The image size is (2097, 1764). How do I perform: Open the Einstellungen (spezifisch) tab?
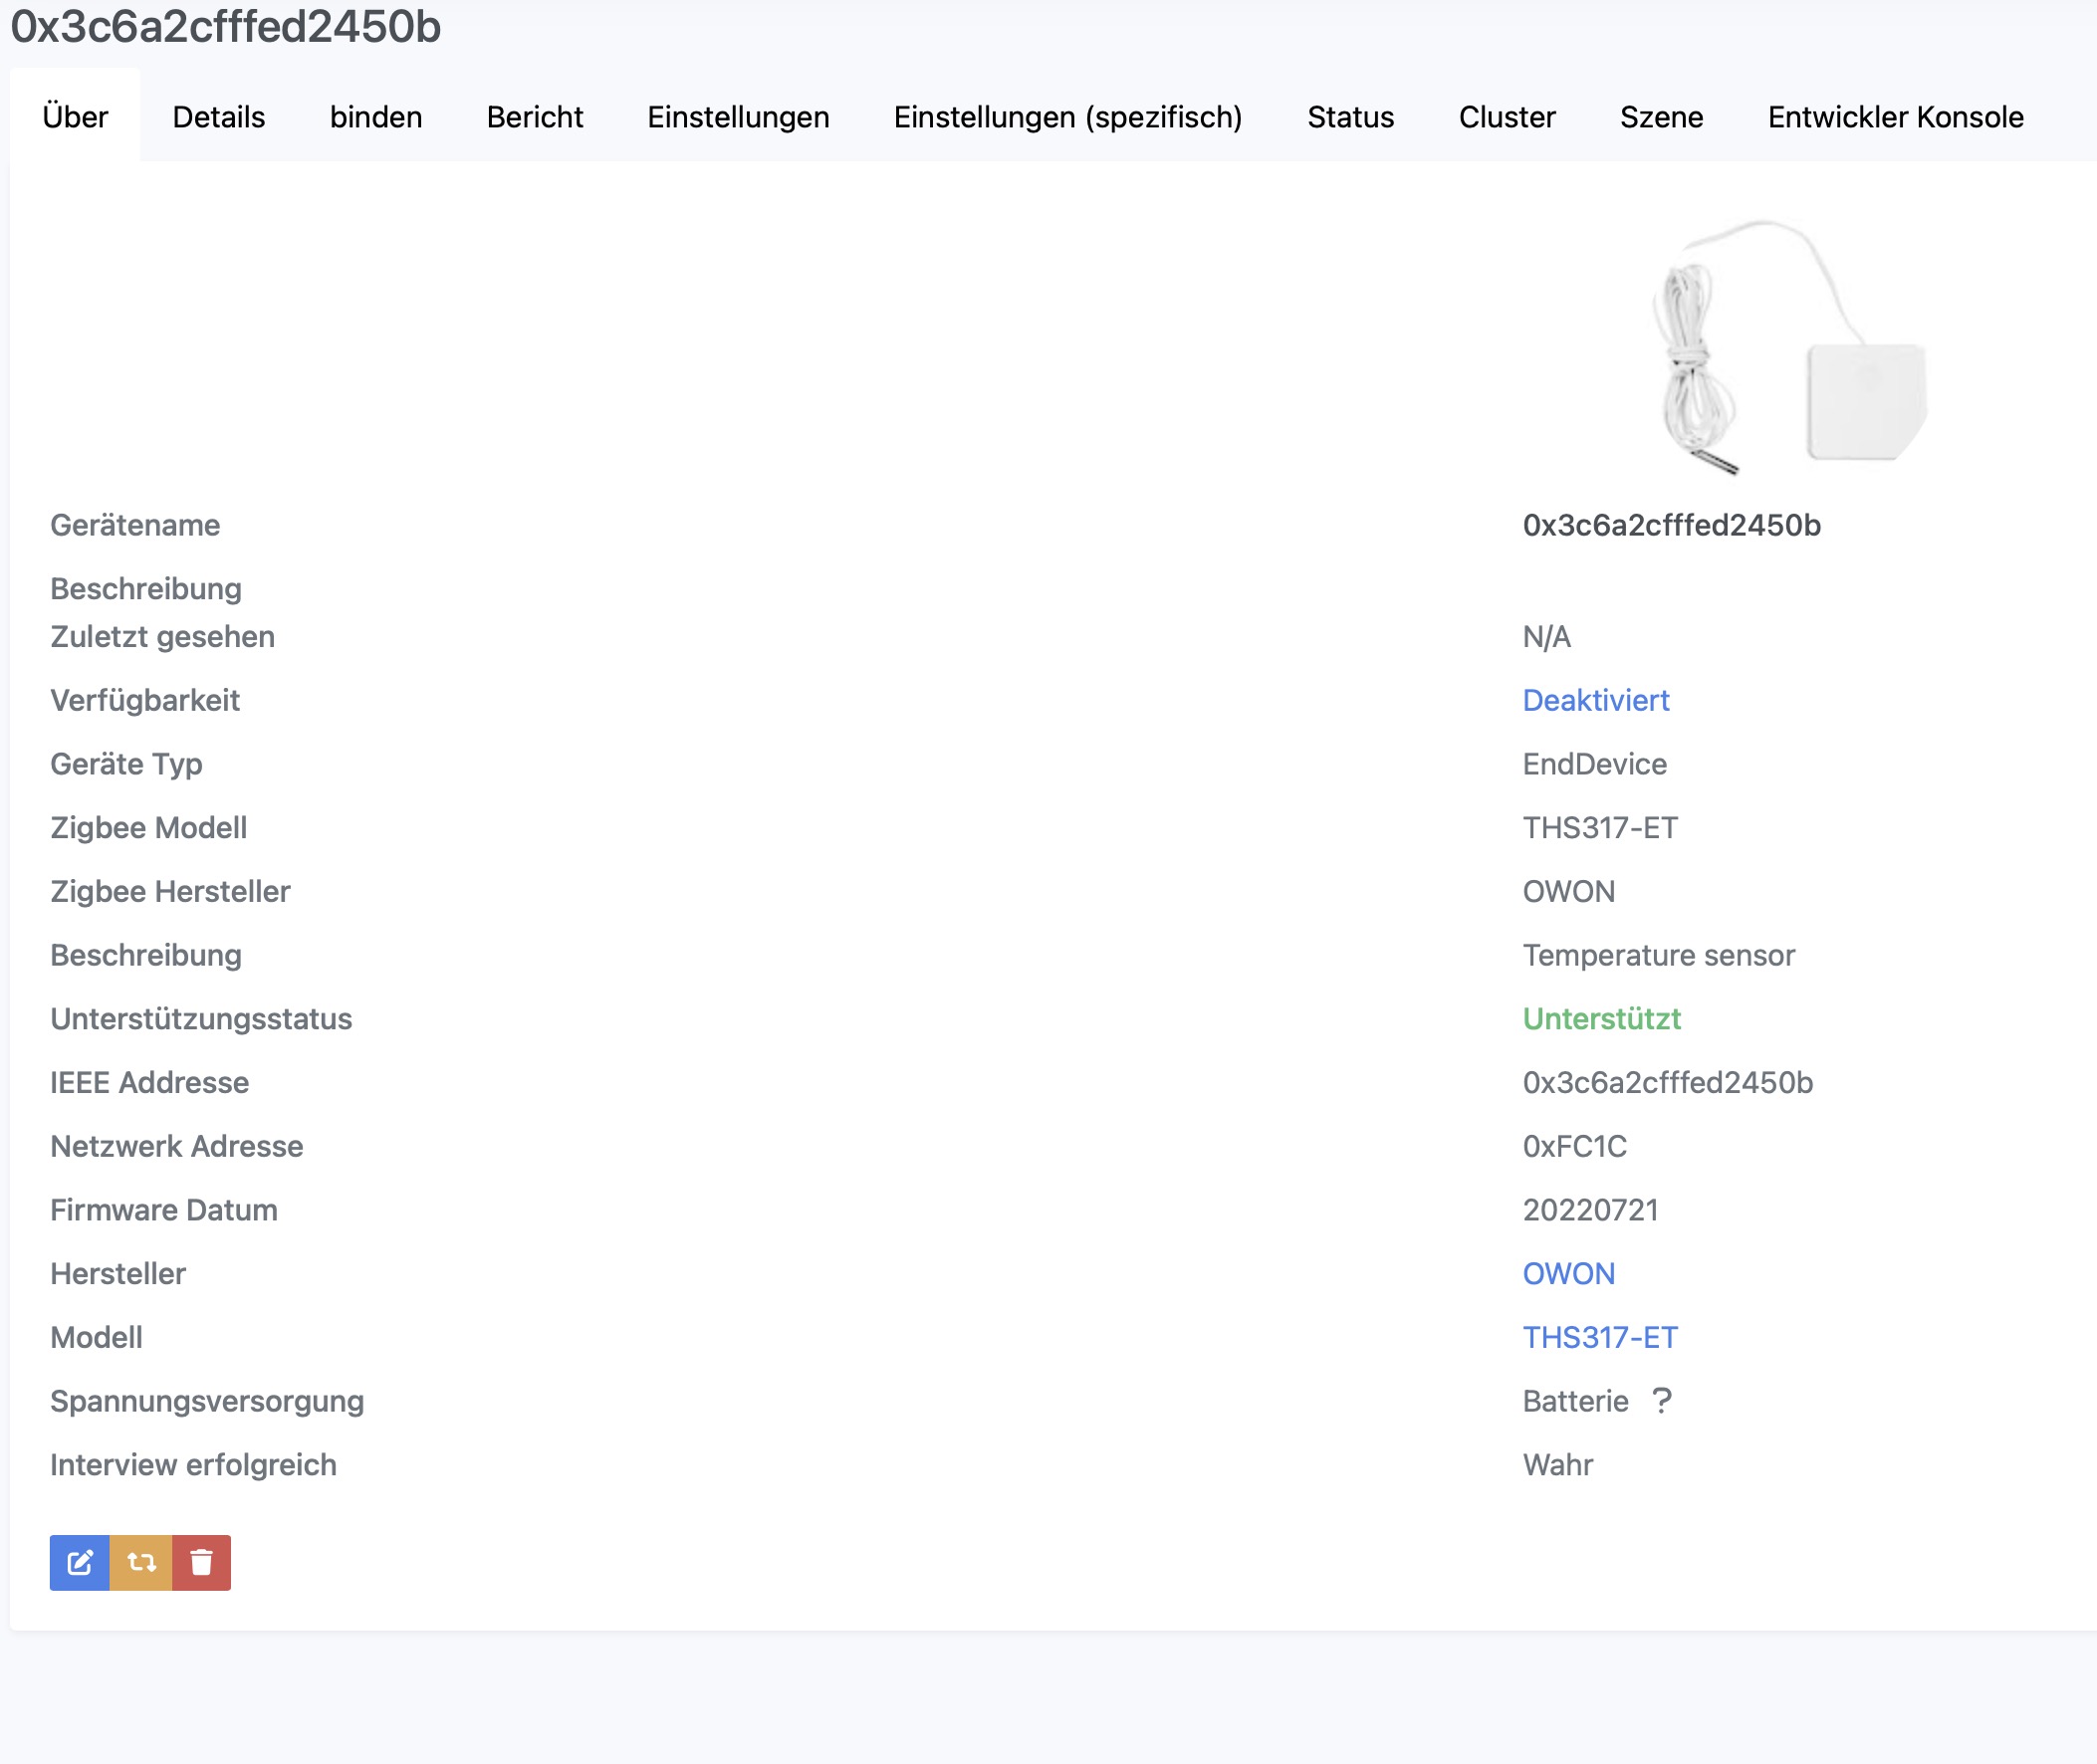[1068, 117]
